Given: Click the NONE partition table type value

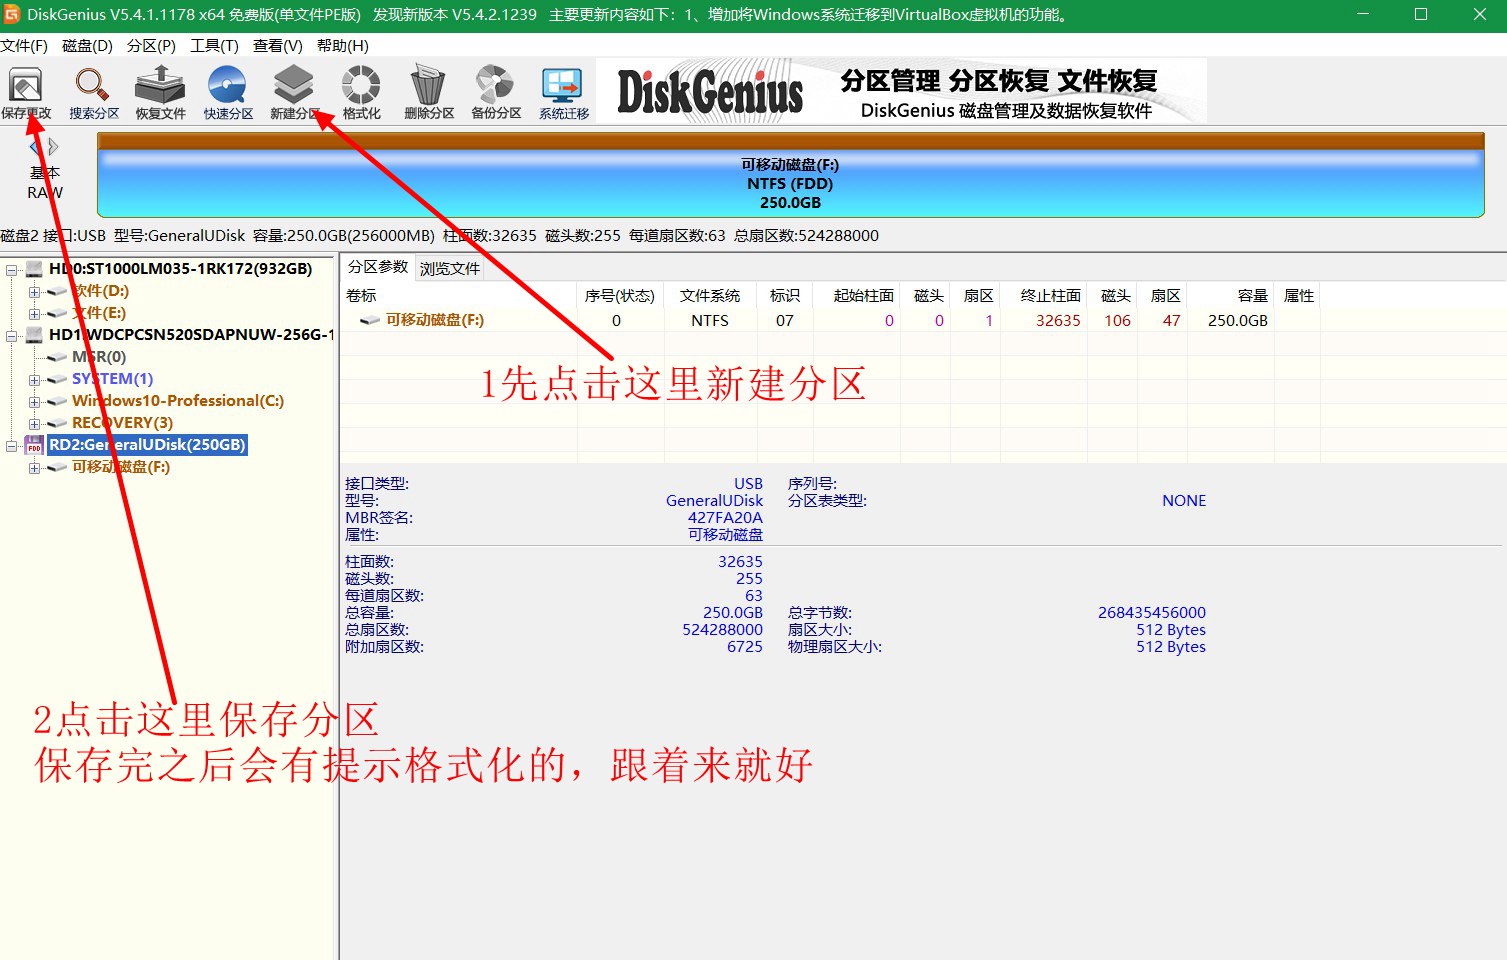Looking at the screenshot, I should point(1184,501).
